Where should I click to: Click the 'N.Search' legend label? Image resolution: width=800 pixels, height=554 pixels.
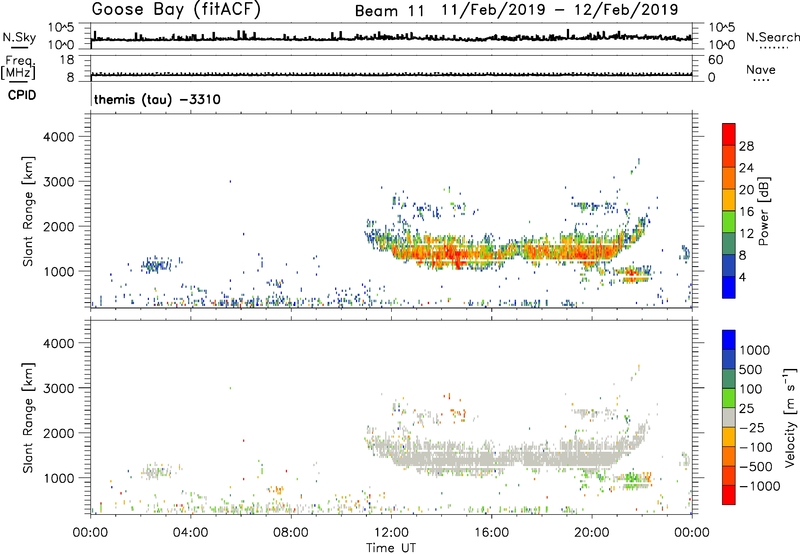(773, 37)
